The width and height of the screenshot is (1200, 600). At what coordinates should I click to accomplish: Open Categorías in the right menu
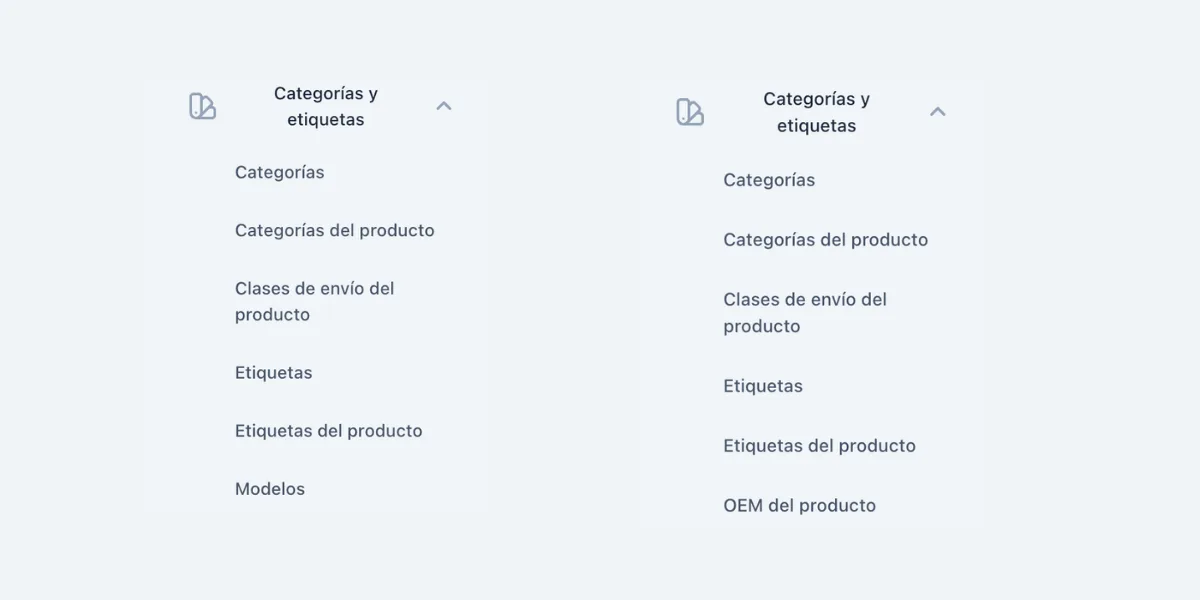point(769,180)
